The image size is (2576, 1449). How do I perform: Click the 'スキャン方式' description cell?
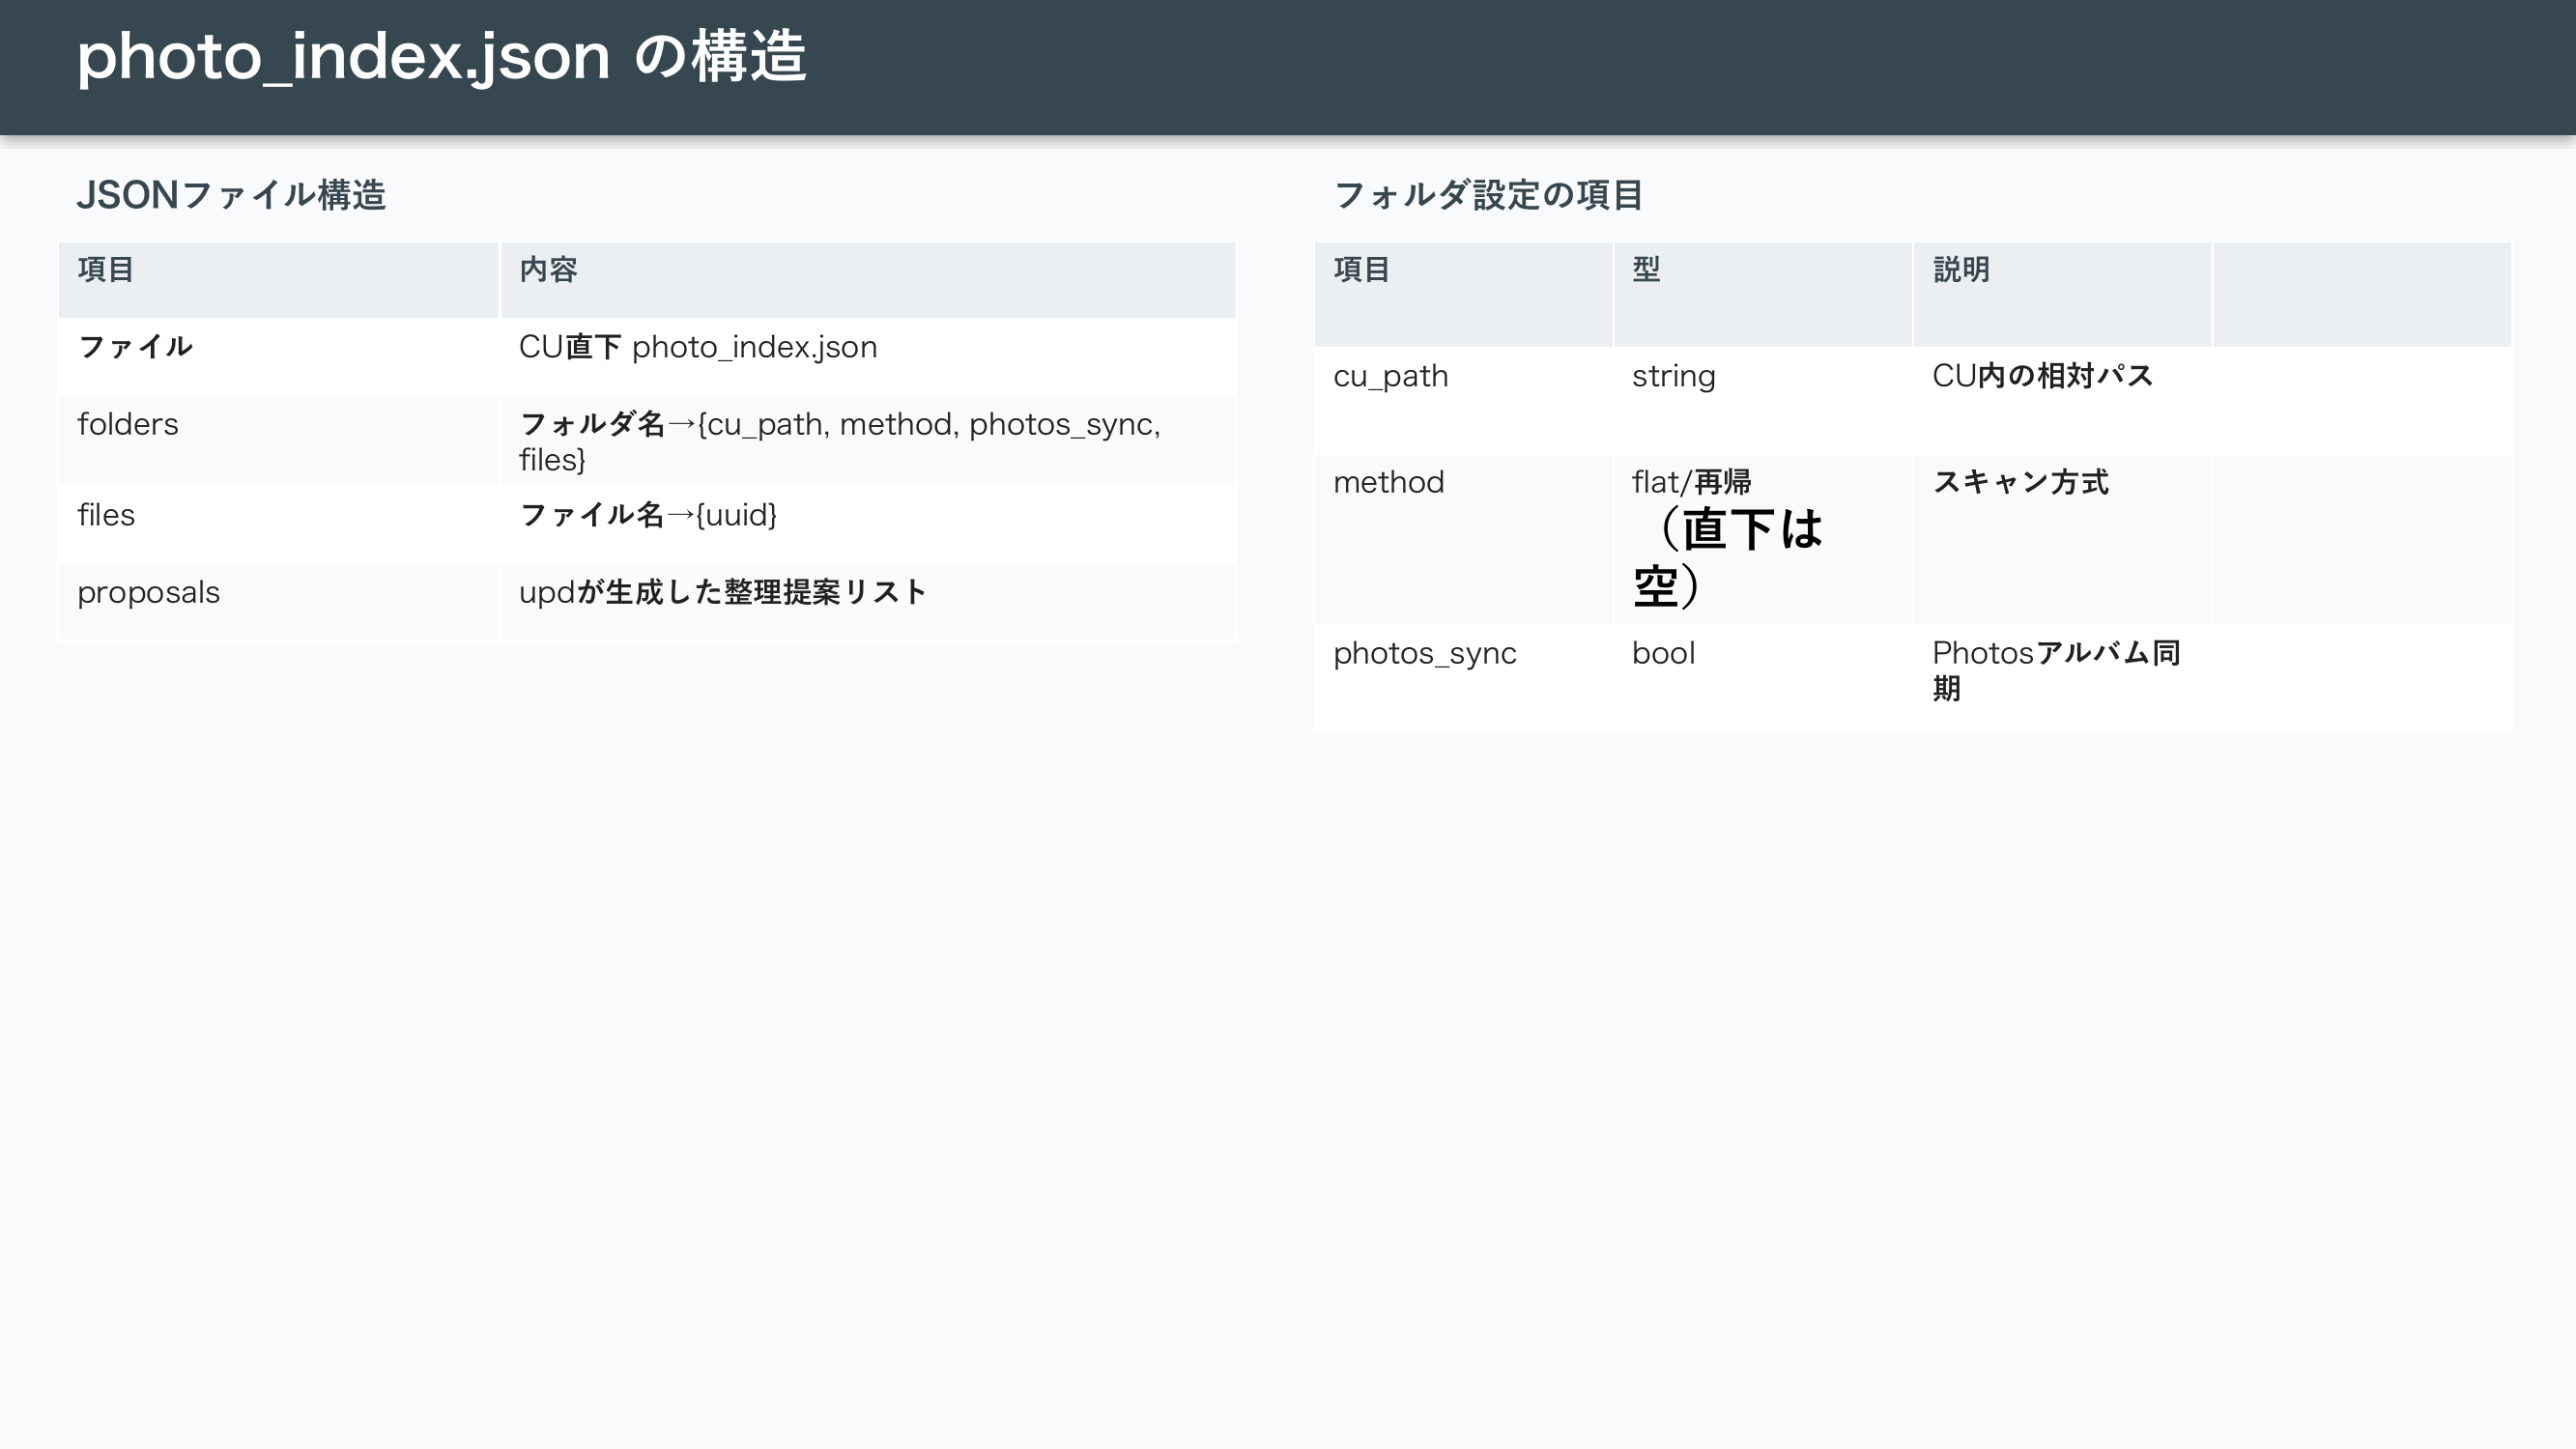click(2020, 482)
